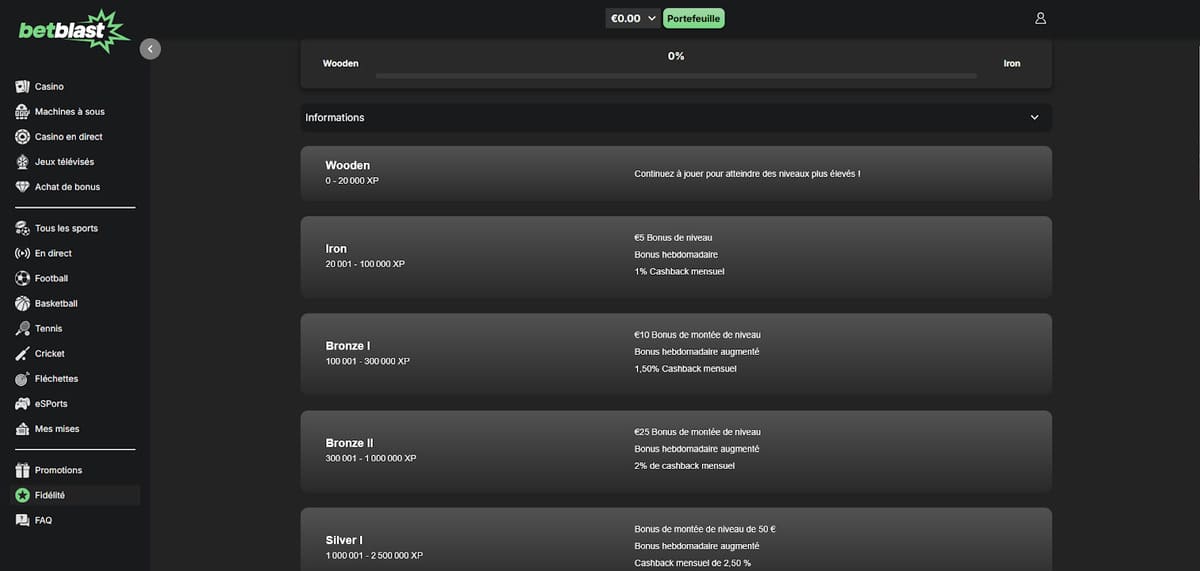Open the Football menu label
The width and height of the screenshot is (1200, 571).
51,278
